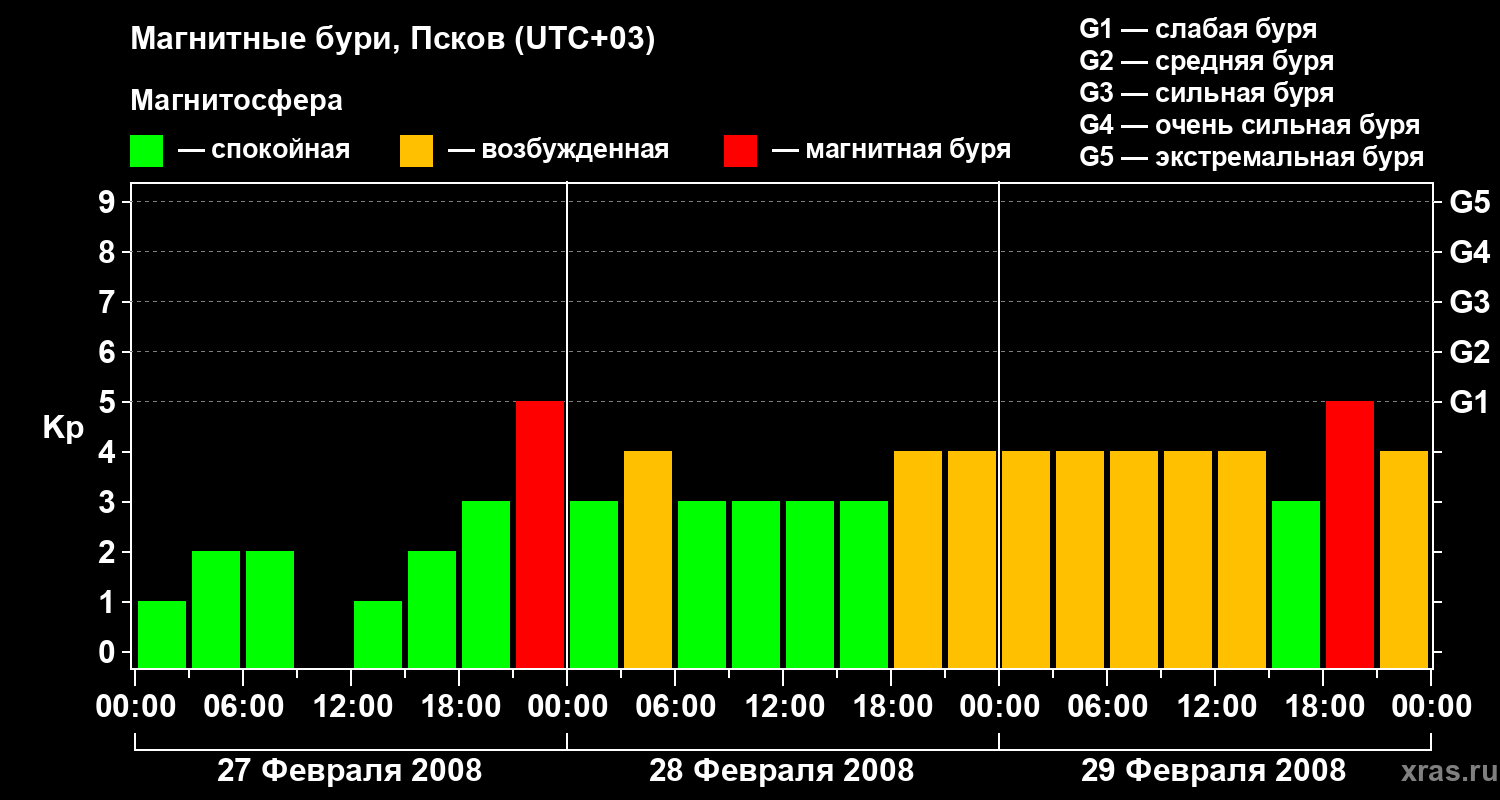Viewport: 1500px width, 800px height.
Task: Click the '28 Февраля 2008' date label
Action: coord(782,771)
